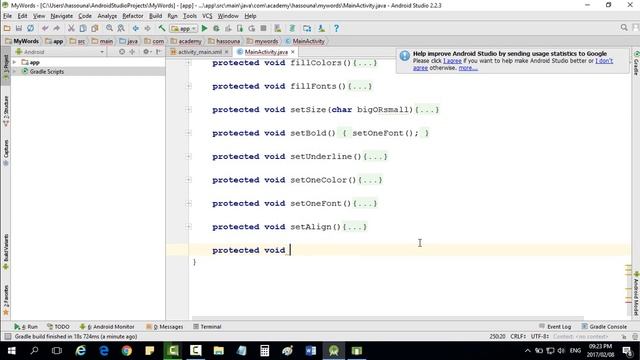Image resolution: width=640 pixels, height=360 pixels.
Task: Toggle the Terminal tool window
Action: (207, 327)
